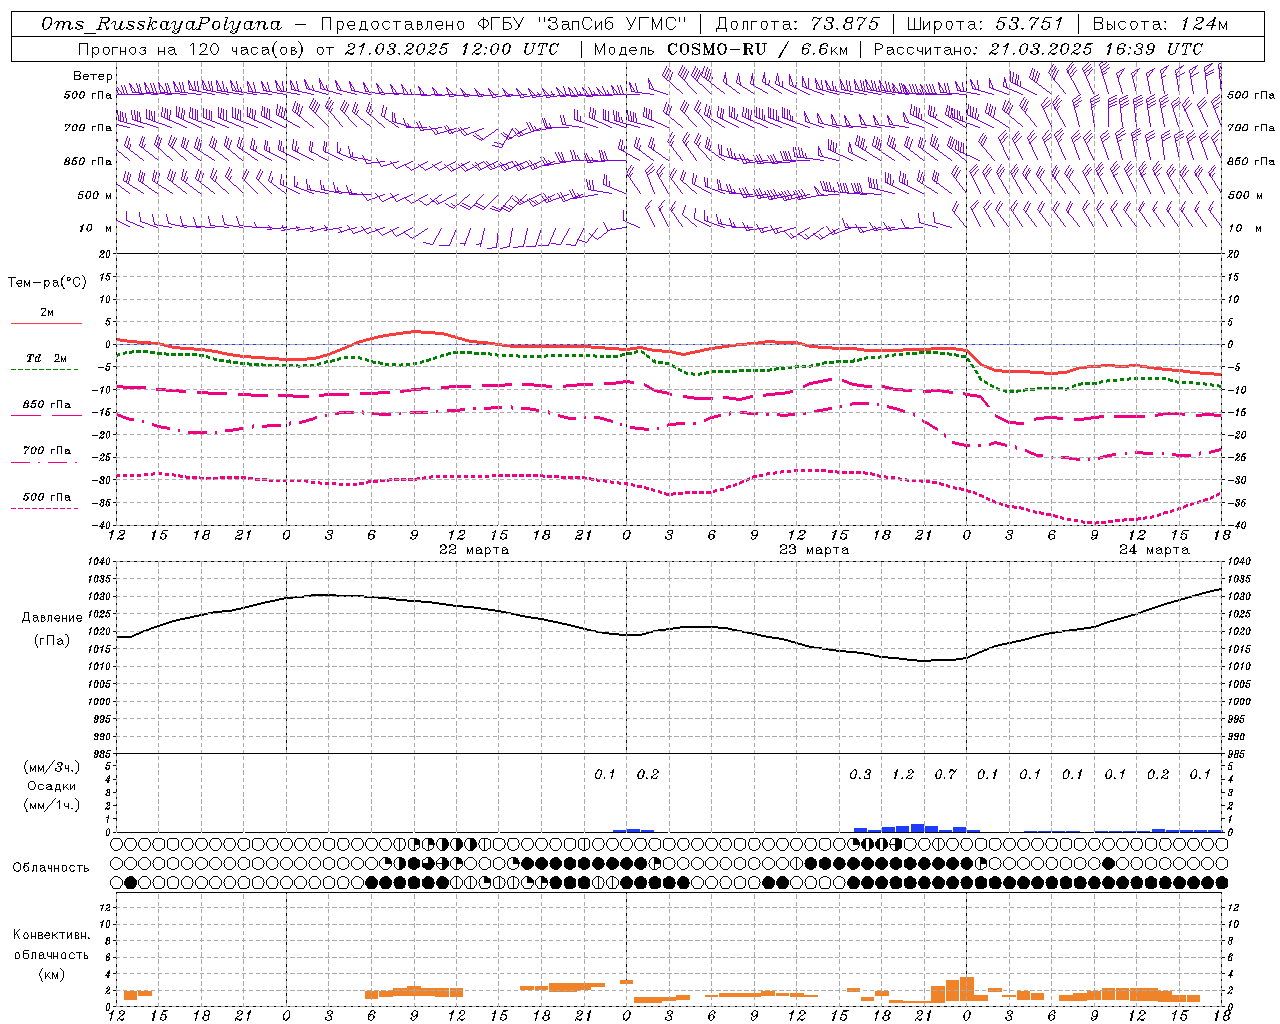The image size is (1280, 1024).
Task: Click the Широта: 53.751 value
Action: 985,24
